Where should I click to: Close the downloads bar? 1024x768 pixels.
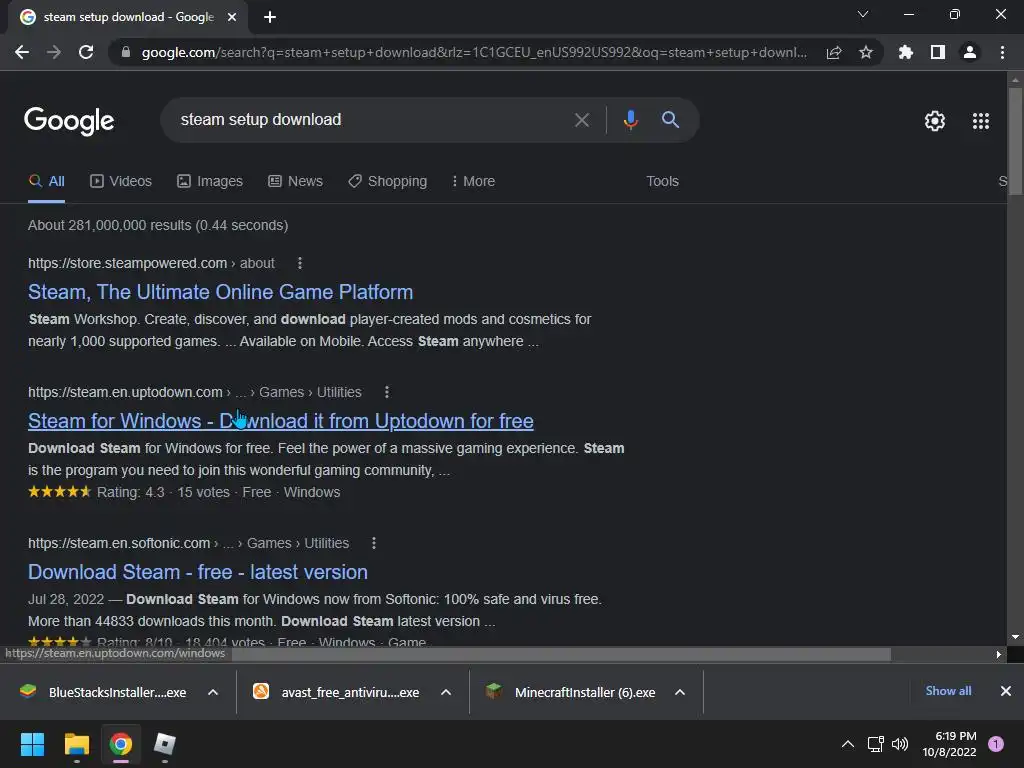click(x=1006, y=691)
